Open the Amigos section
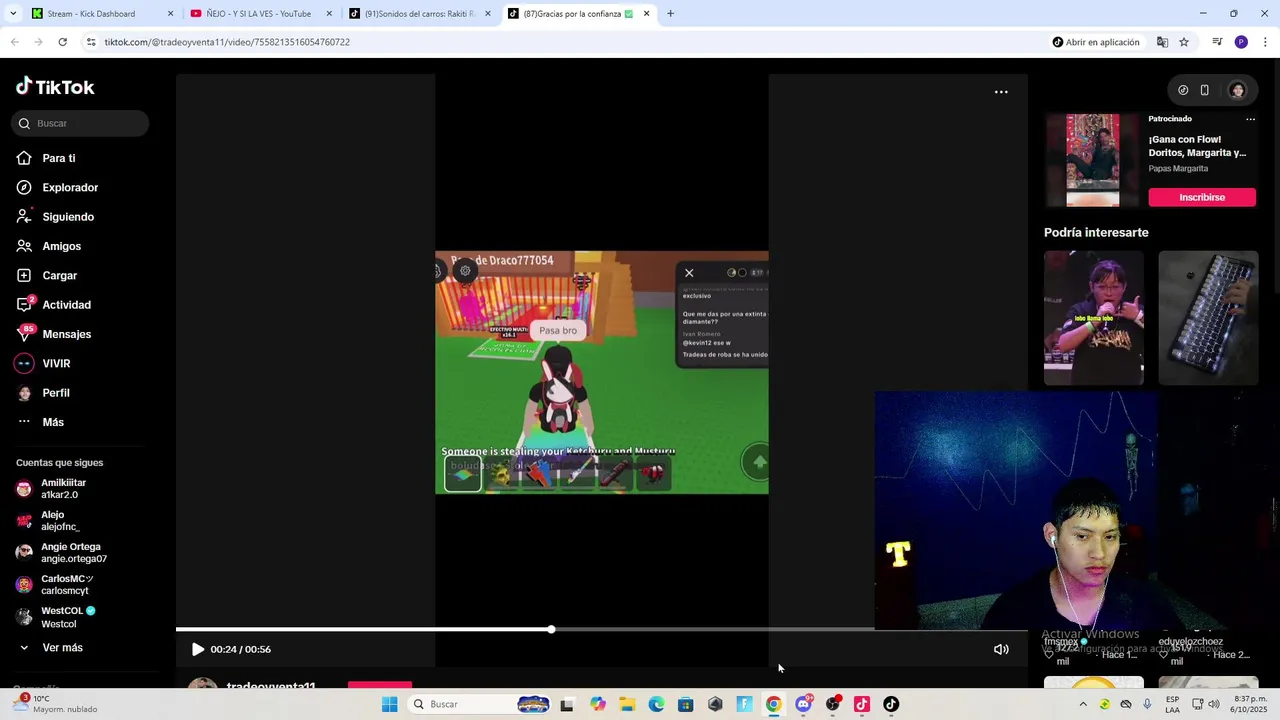1280x720 pixels. tap(49, 246)
